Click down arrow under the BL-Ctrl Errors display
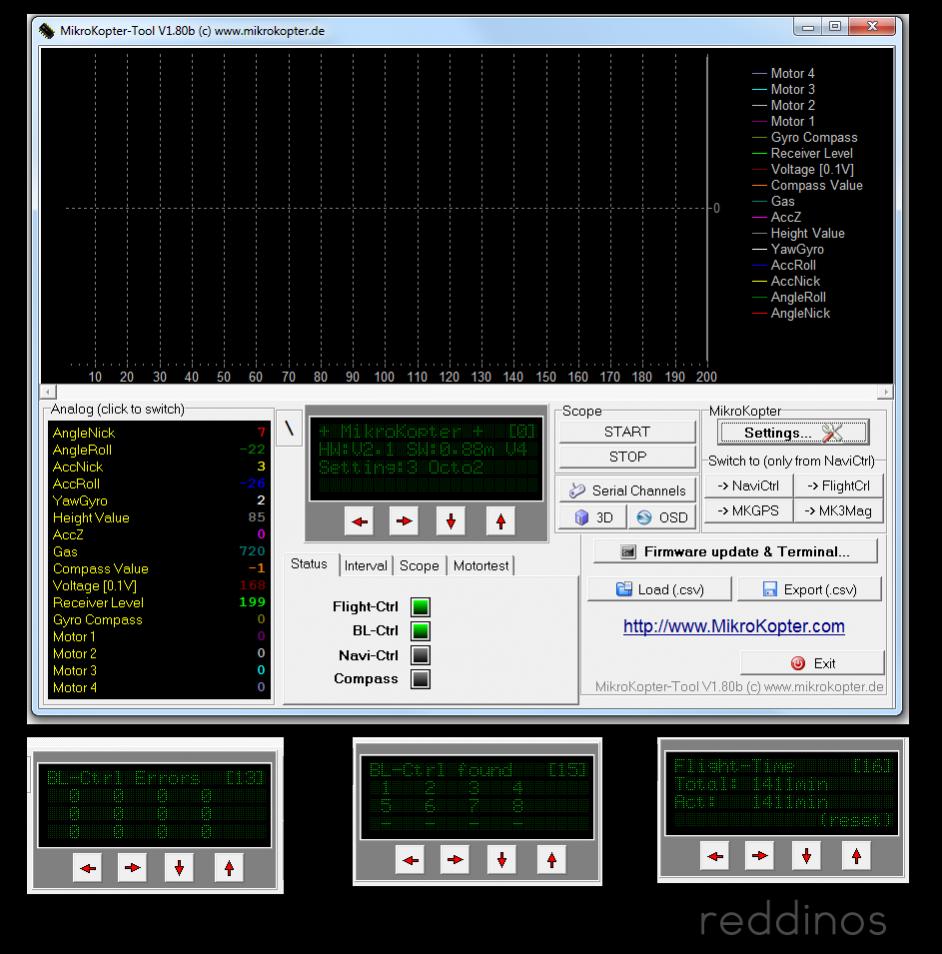The height and width of the screenshot is (954, 942). tap(179, 868)
